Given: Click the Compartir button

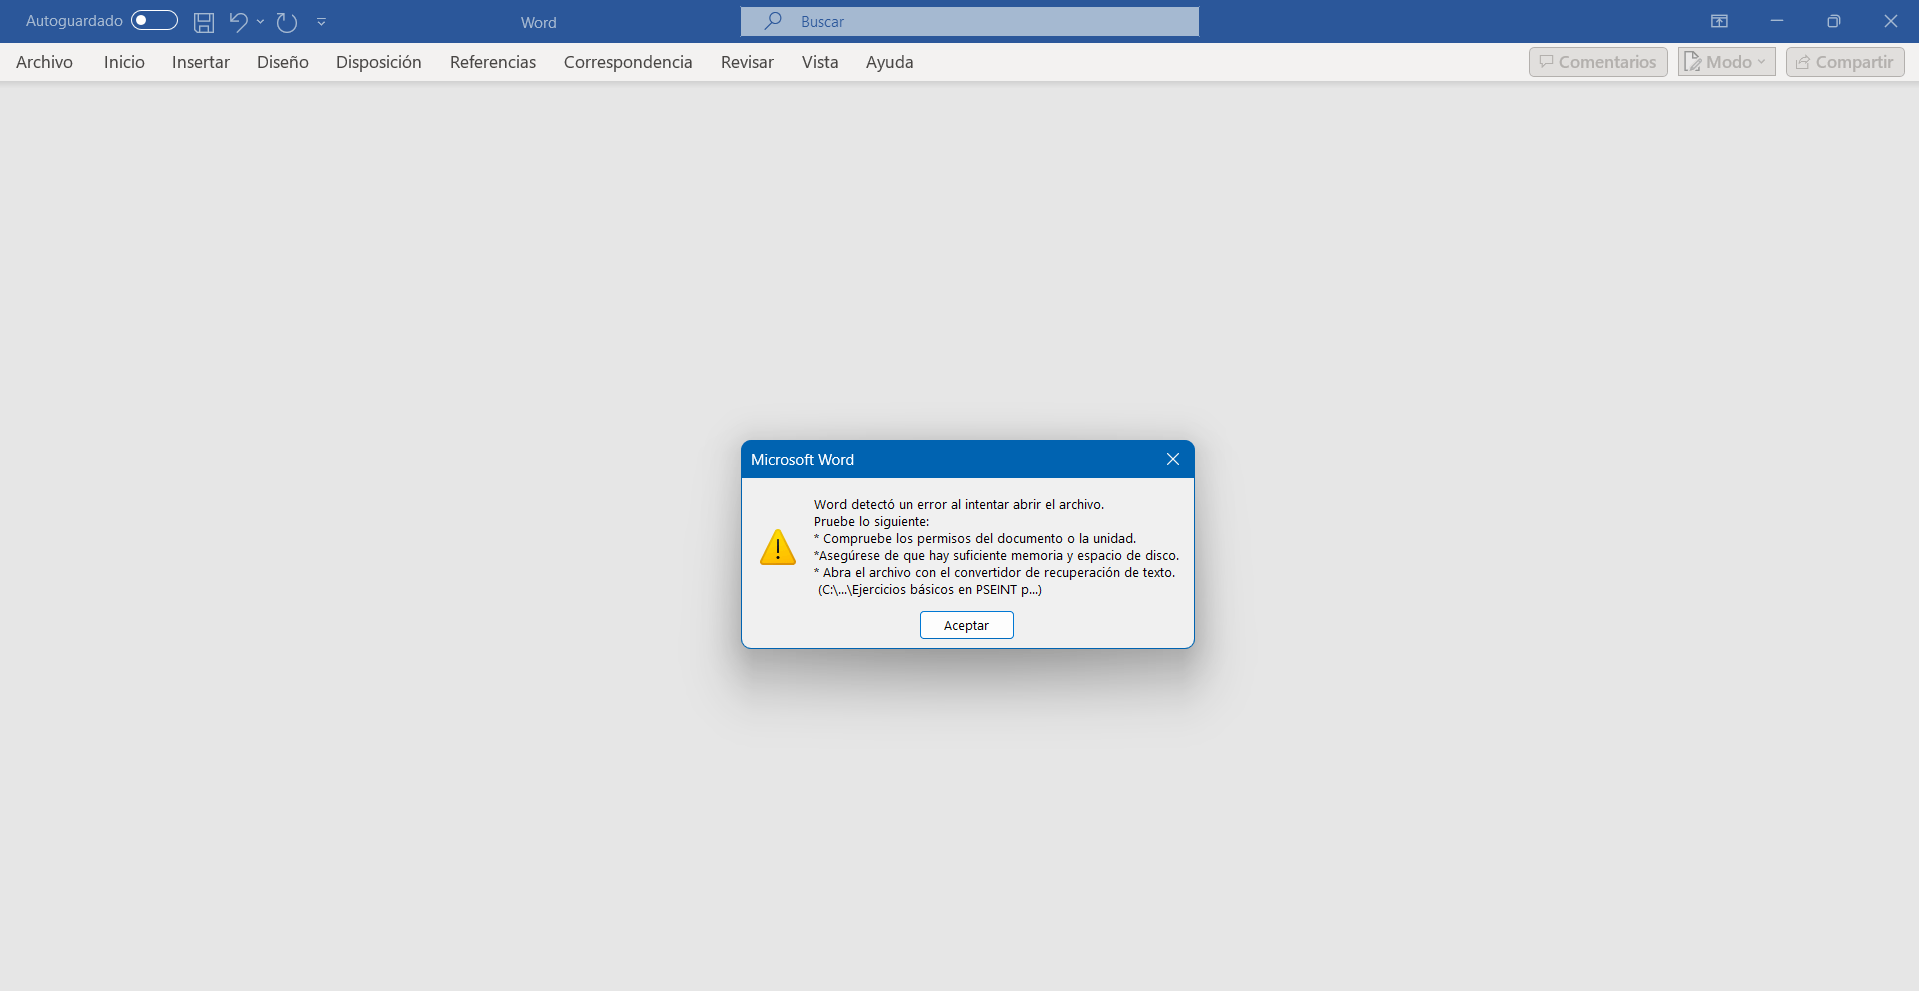Looking at the screenshot, I should pyautogui.click(x=1845, y=62).
